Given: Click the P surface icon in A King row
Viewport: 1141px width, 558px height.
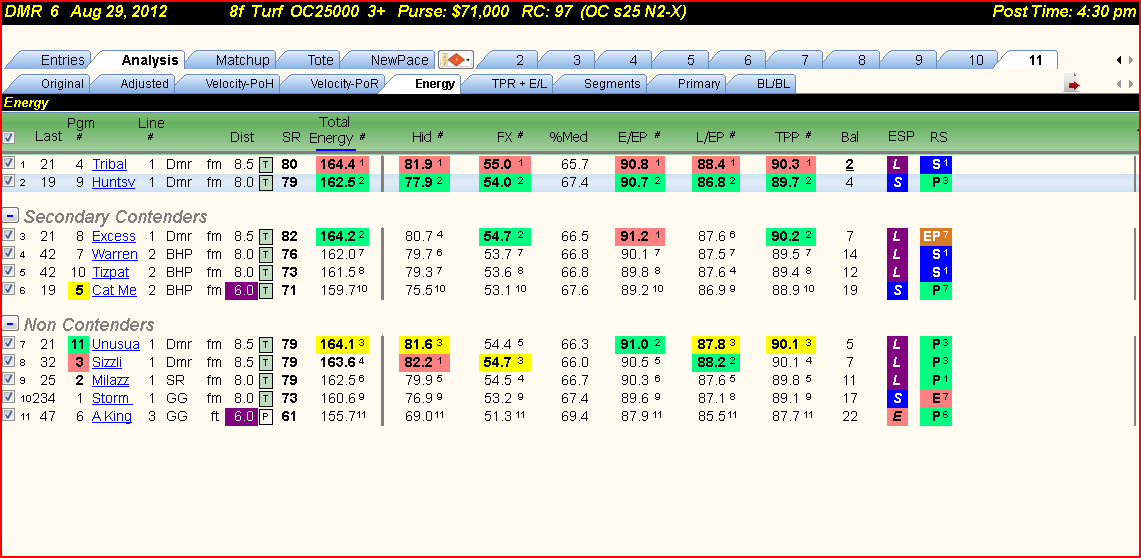Looking at the screenshot, I should (266, 417).
